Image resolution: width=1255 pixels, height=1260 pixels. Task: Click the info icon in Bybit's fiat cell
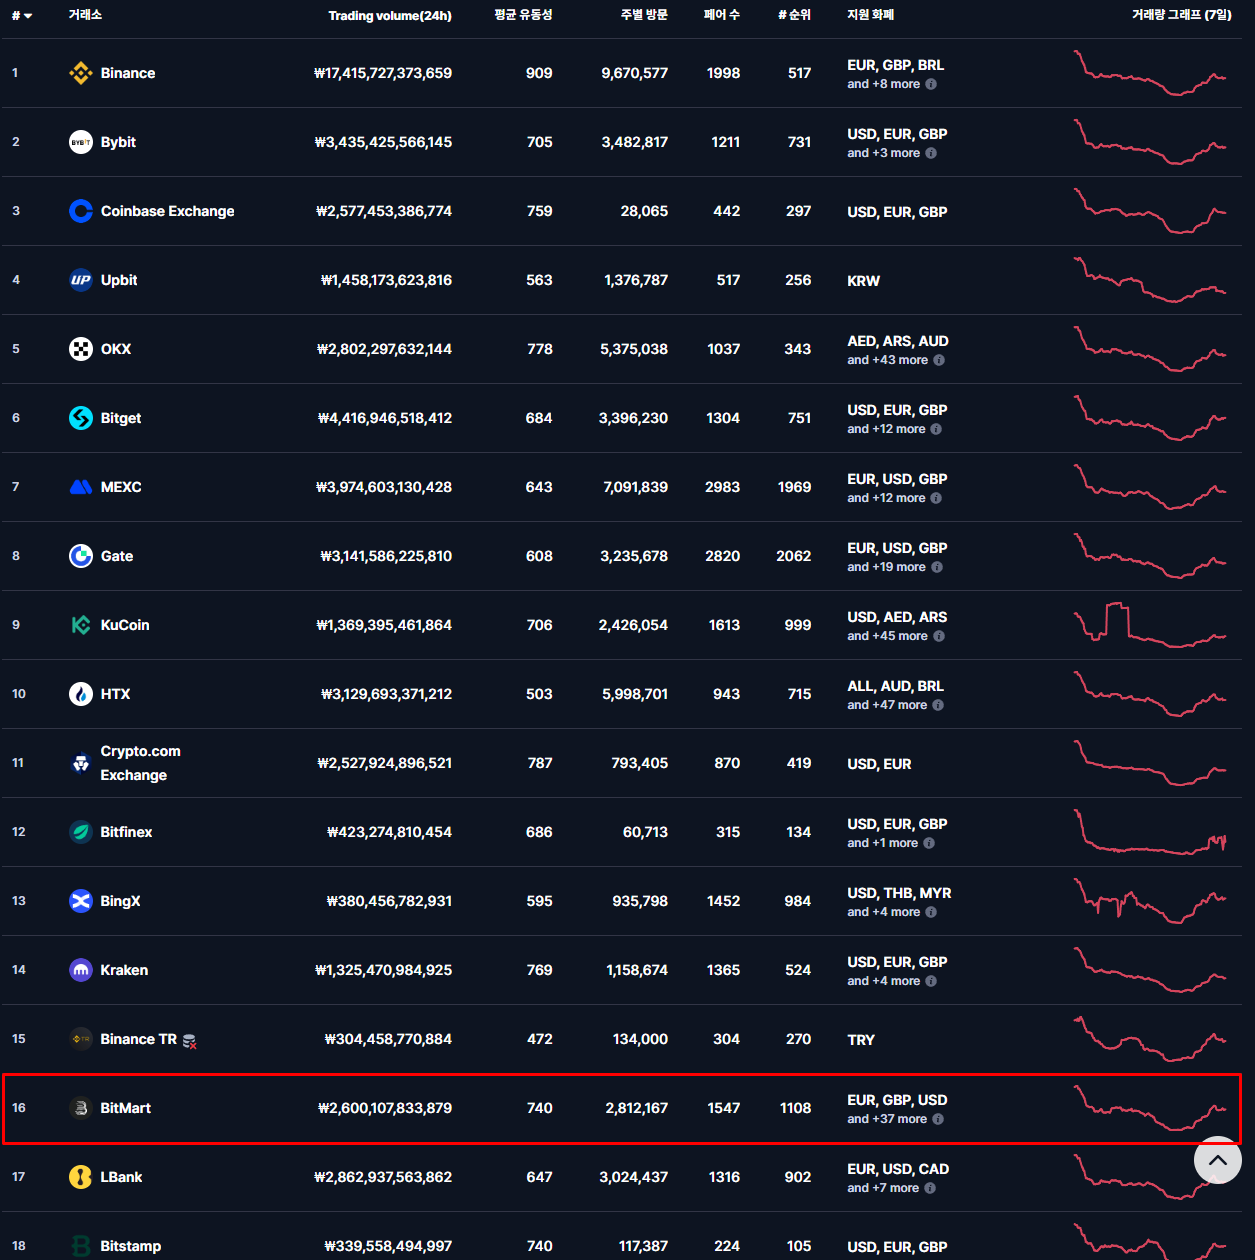[931, 153]
